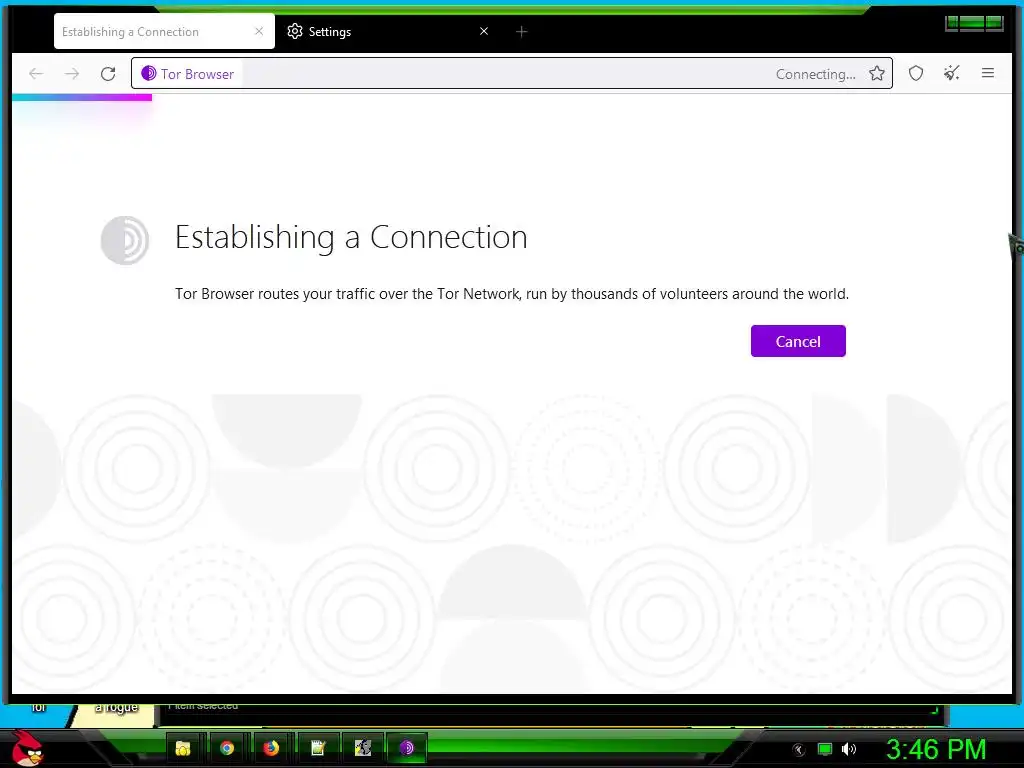Close the Settings tab

[484, 31]
